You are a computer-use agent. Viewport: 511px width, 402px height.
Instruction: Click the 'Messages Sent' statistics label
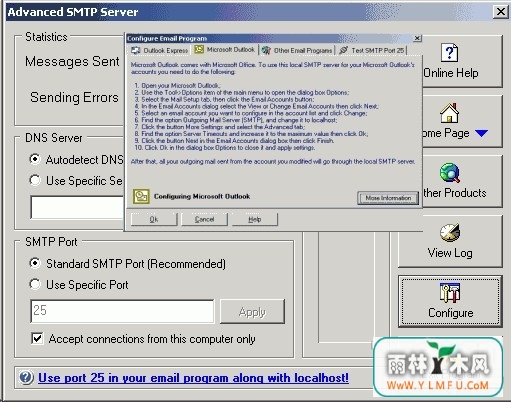pyautogui.click(x=72, y=61)
